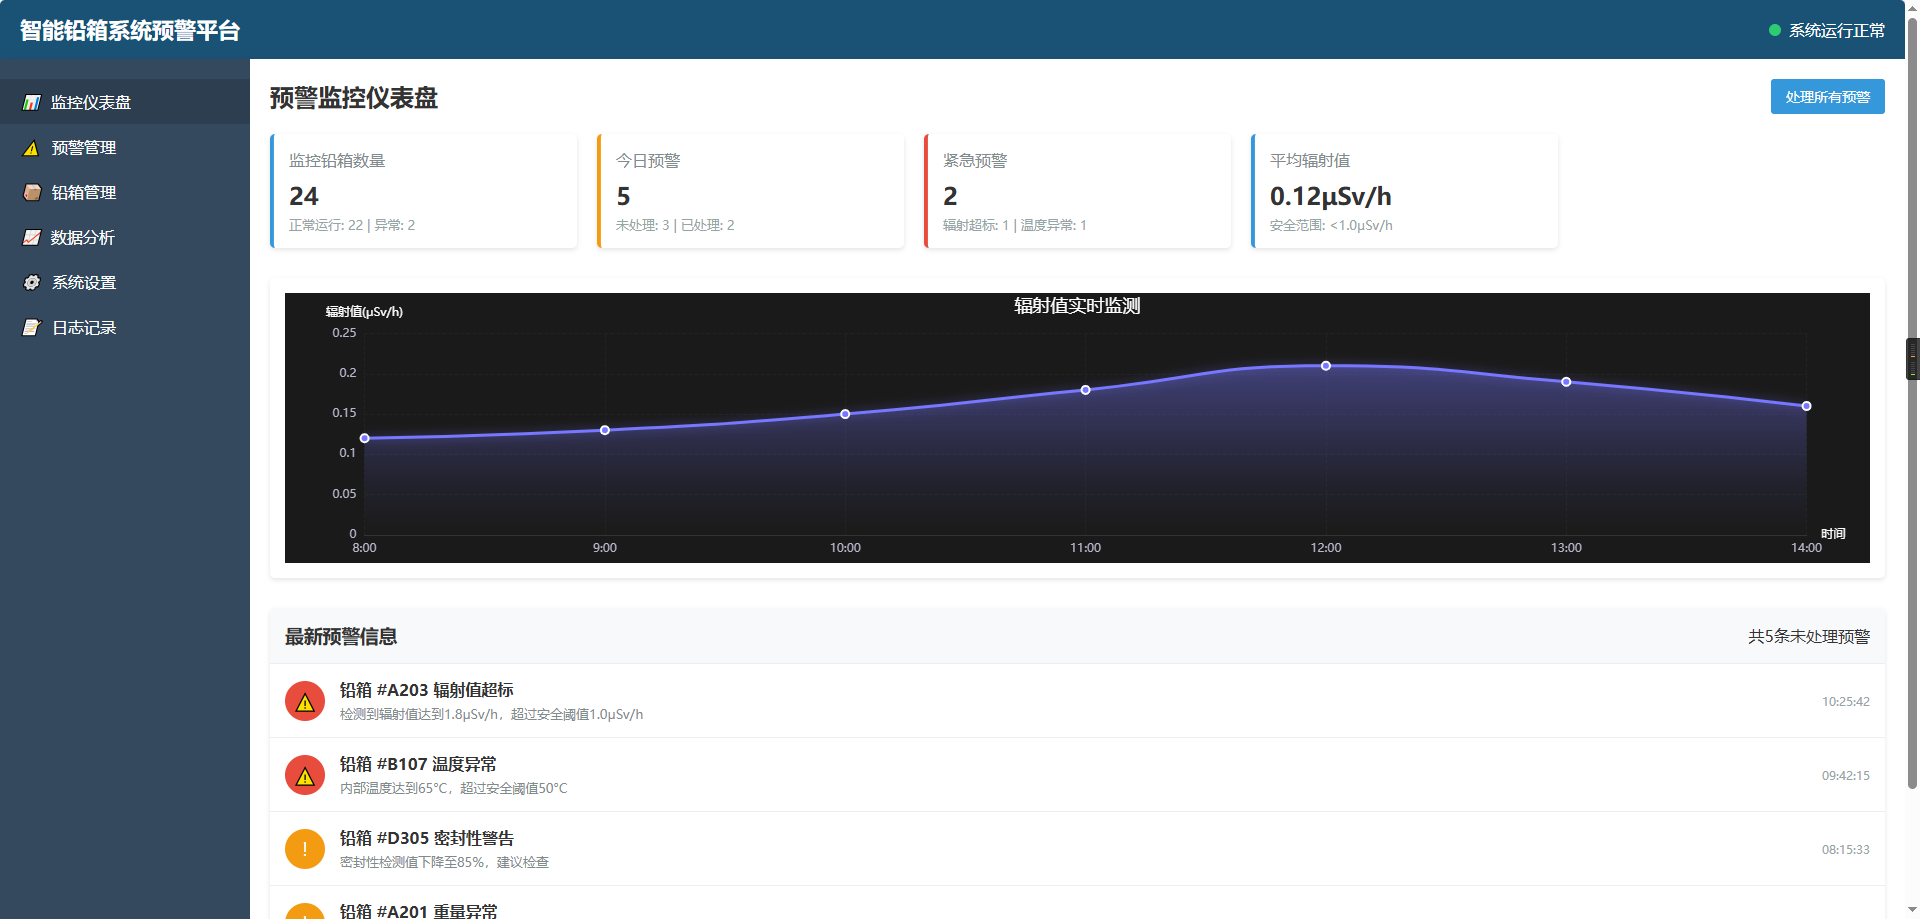Click red alert icon for 铅箱 #A203
Image resolution: width=1920 pixels, height=919 pixels.
pos(305,701)
